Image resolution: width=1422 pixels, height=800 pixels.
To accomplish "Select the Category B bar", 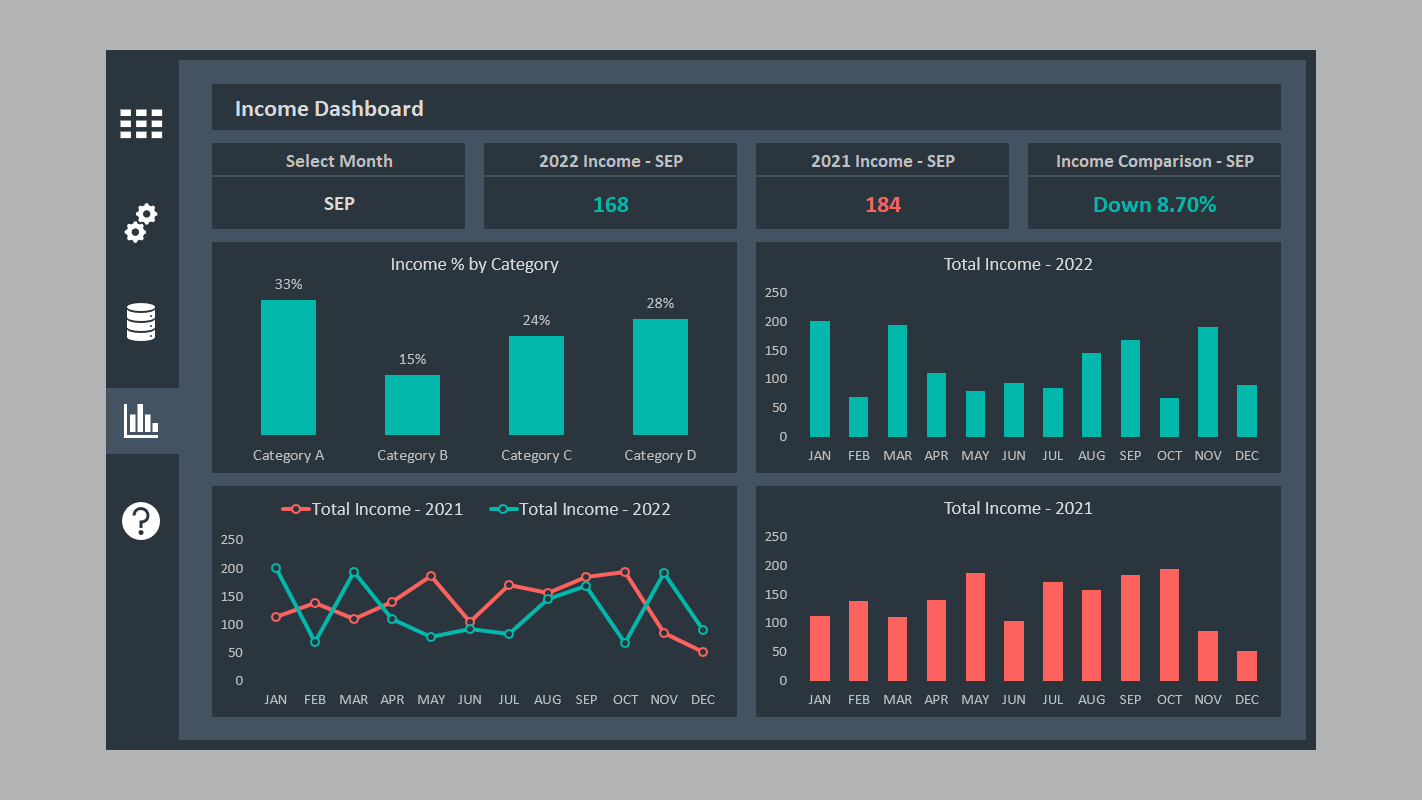I will click(412, 405).
